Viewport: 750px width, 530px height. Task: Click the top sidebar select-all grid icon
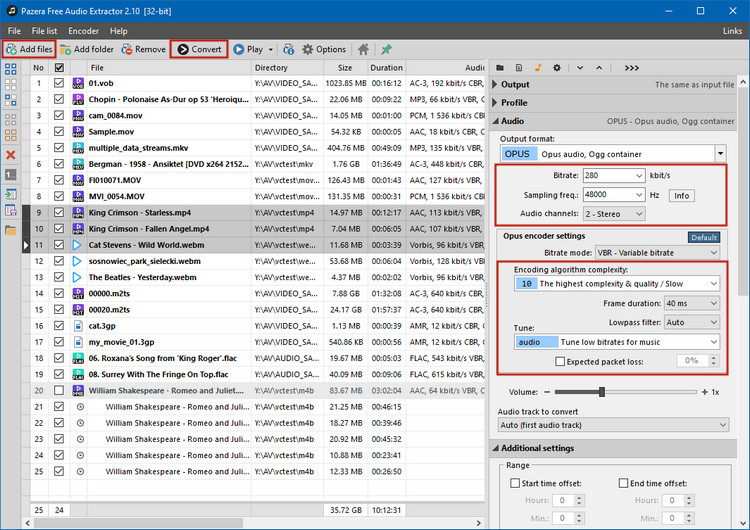[x=11, y=69]
